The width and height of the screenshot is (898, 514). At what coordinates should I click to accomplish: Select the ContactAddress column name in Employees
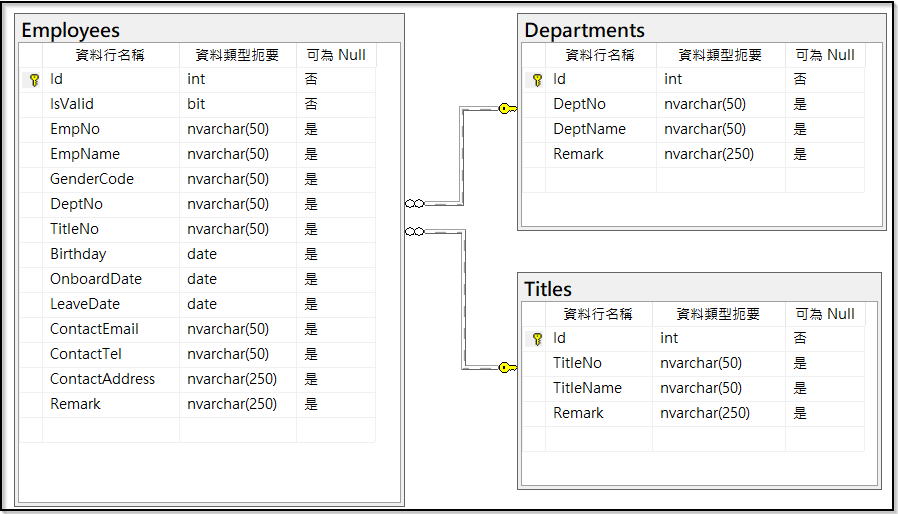(x=102, y=379)
